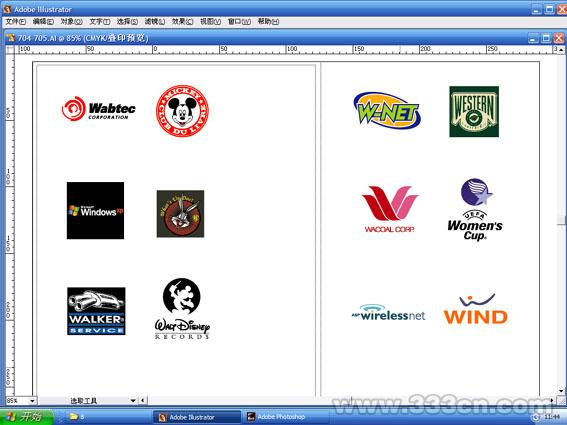Select the Bugs Bunny badge artwork

coord(180,214)
